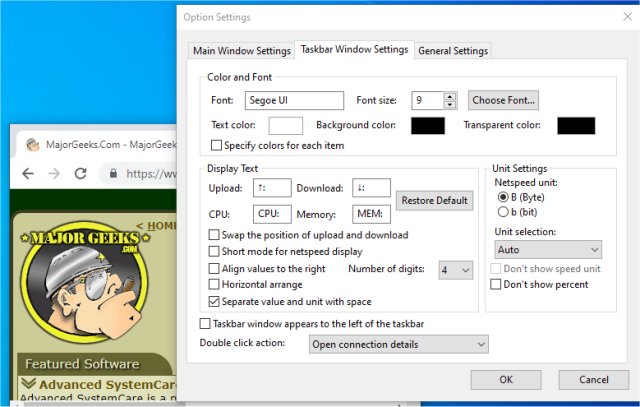Viewport: 640px width, 407px height.
Task: Click the Choose Font... button
Action: pyautogui.click(x=503, y=100)
